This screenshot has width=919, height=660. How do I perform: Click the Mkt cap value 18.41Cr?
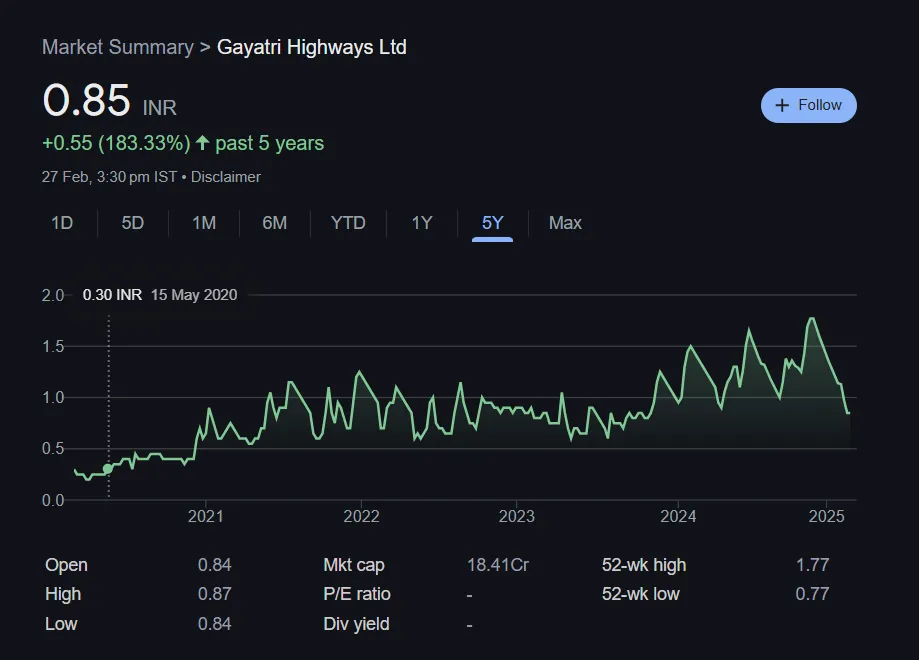pyautogui.click(x=498, y=565)
